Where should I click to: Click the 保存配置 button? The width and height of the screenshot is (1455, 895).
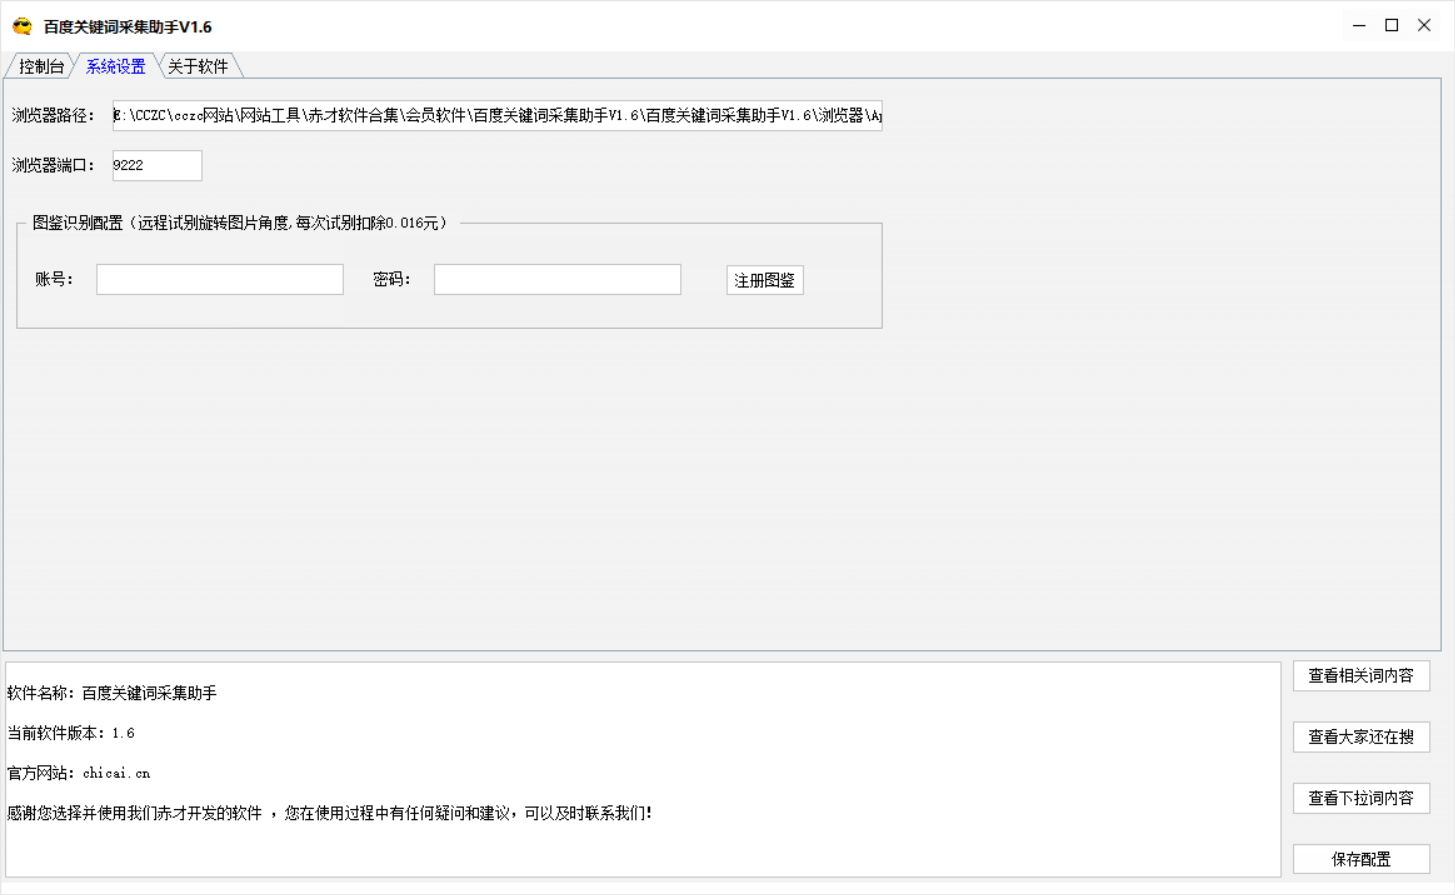tap(1361, 859)
